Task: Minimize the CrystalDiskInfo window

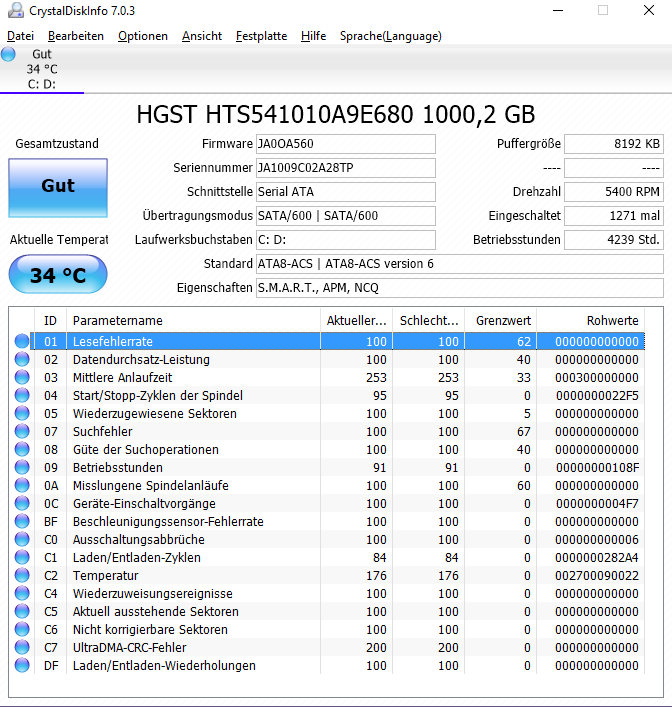Action: tap(558, 10)
